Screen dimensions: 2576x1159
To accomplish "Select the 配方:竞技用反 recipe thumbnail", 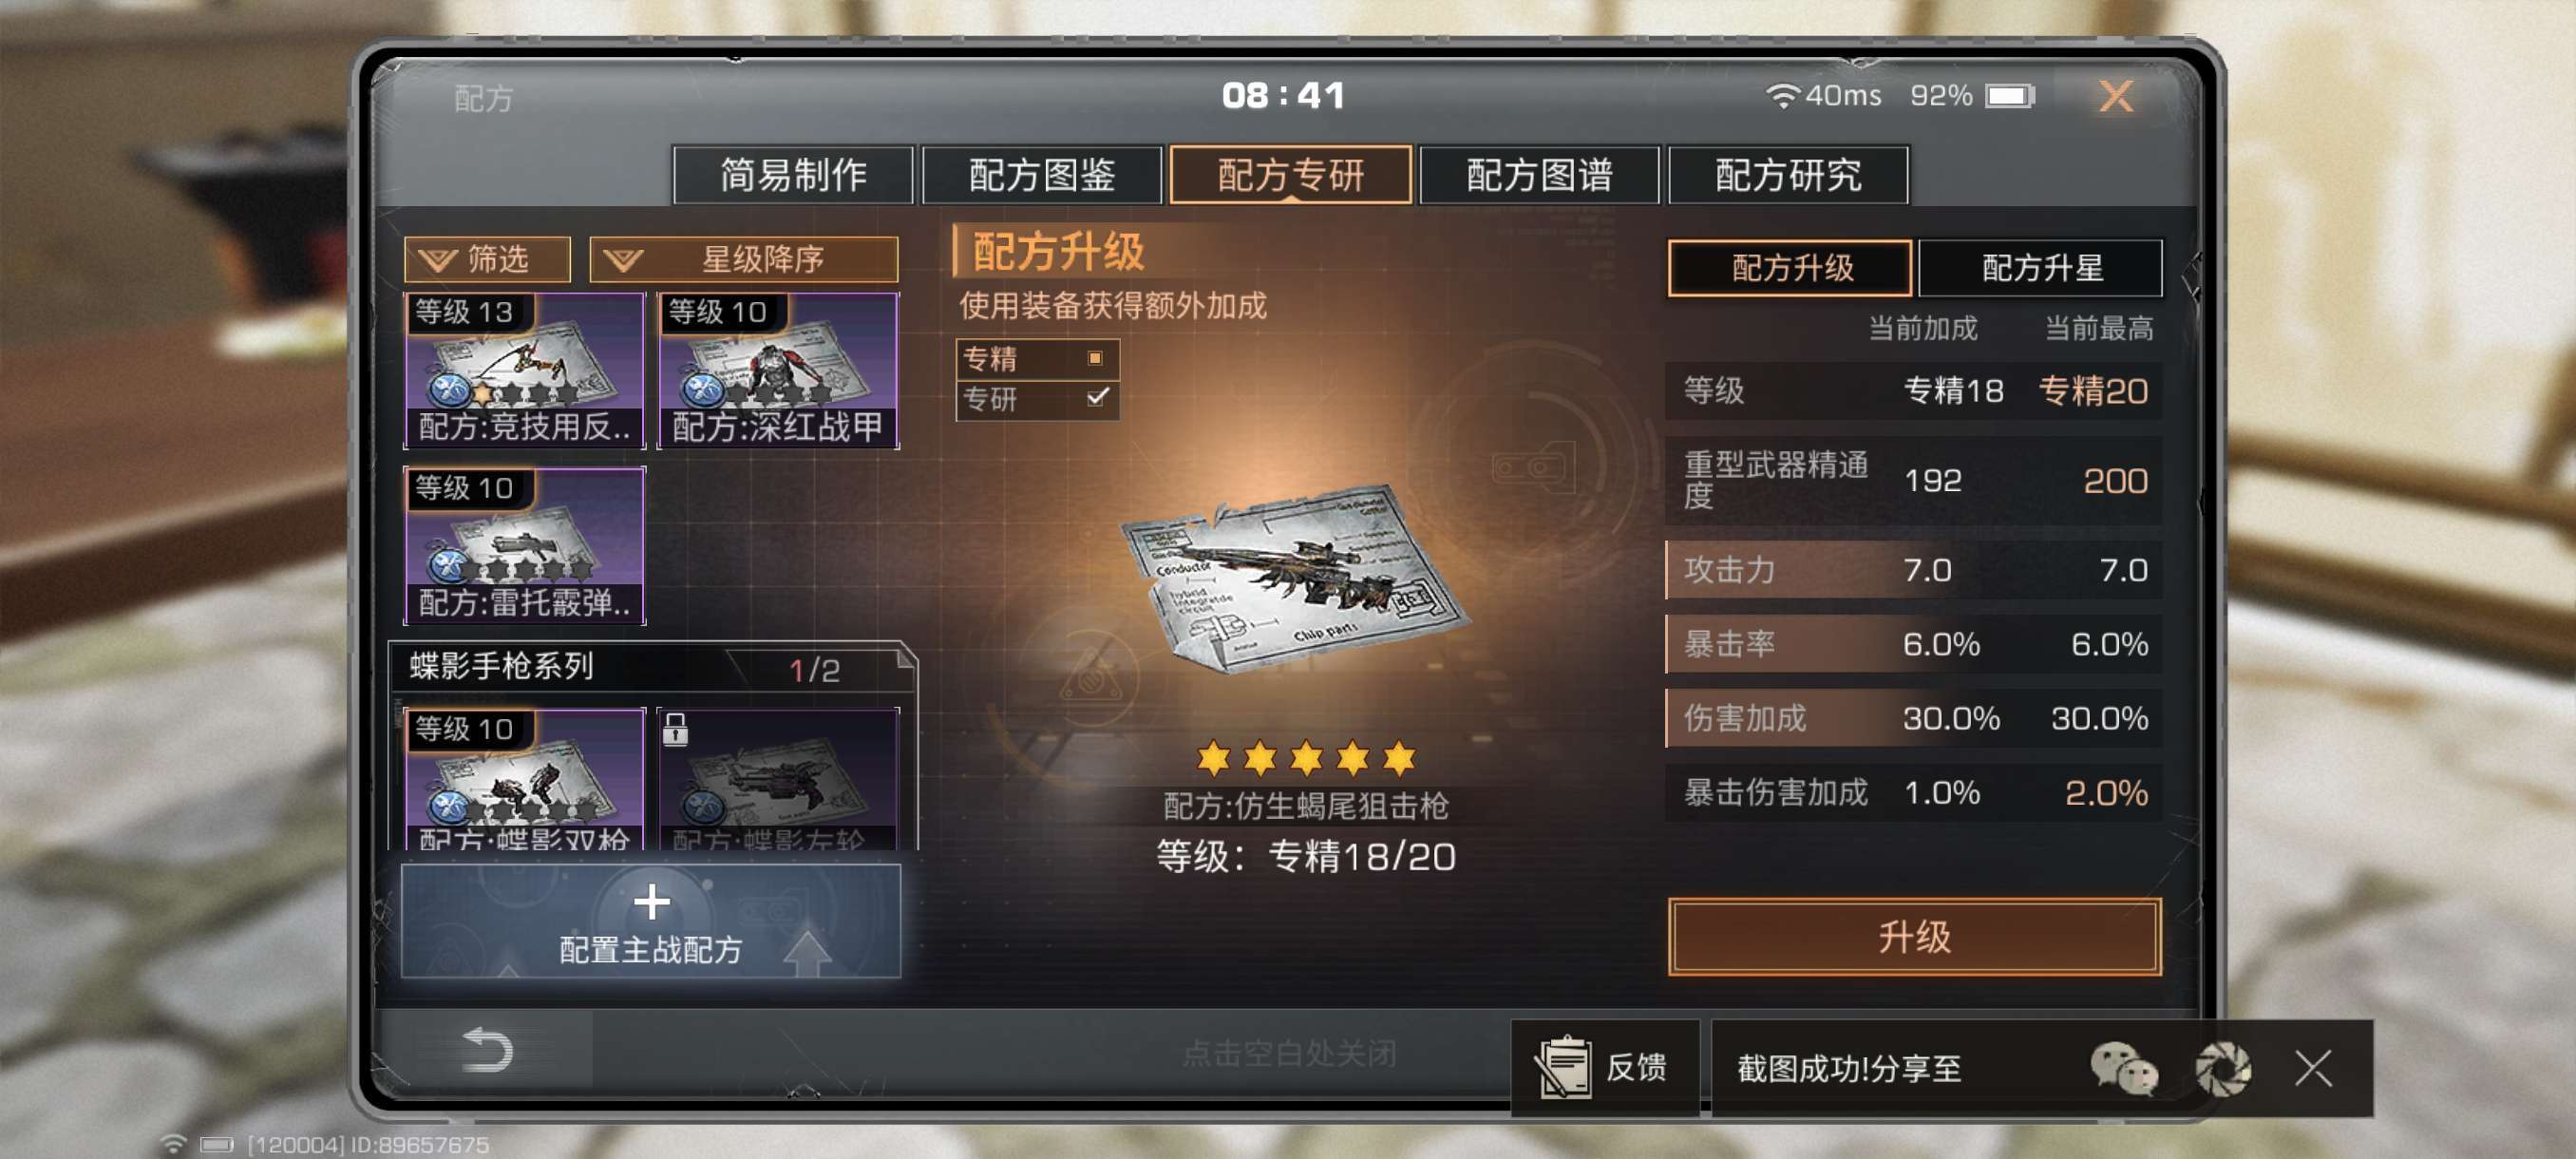I will [x=524, y=369].
